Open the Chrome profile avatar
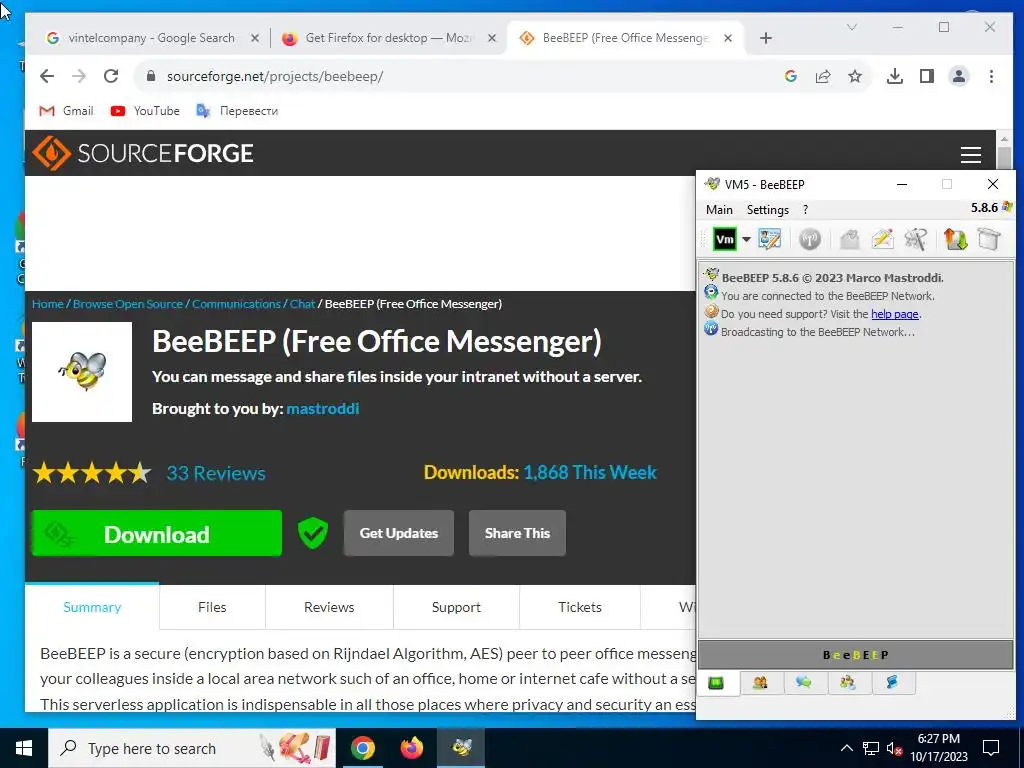 (x=959, y=76)
